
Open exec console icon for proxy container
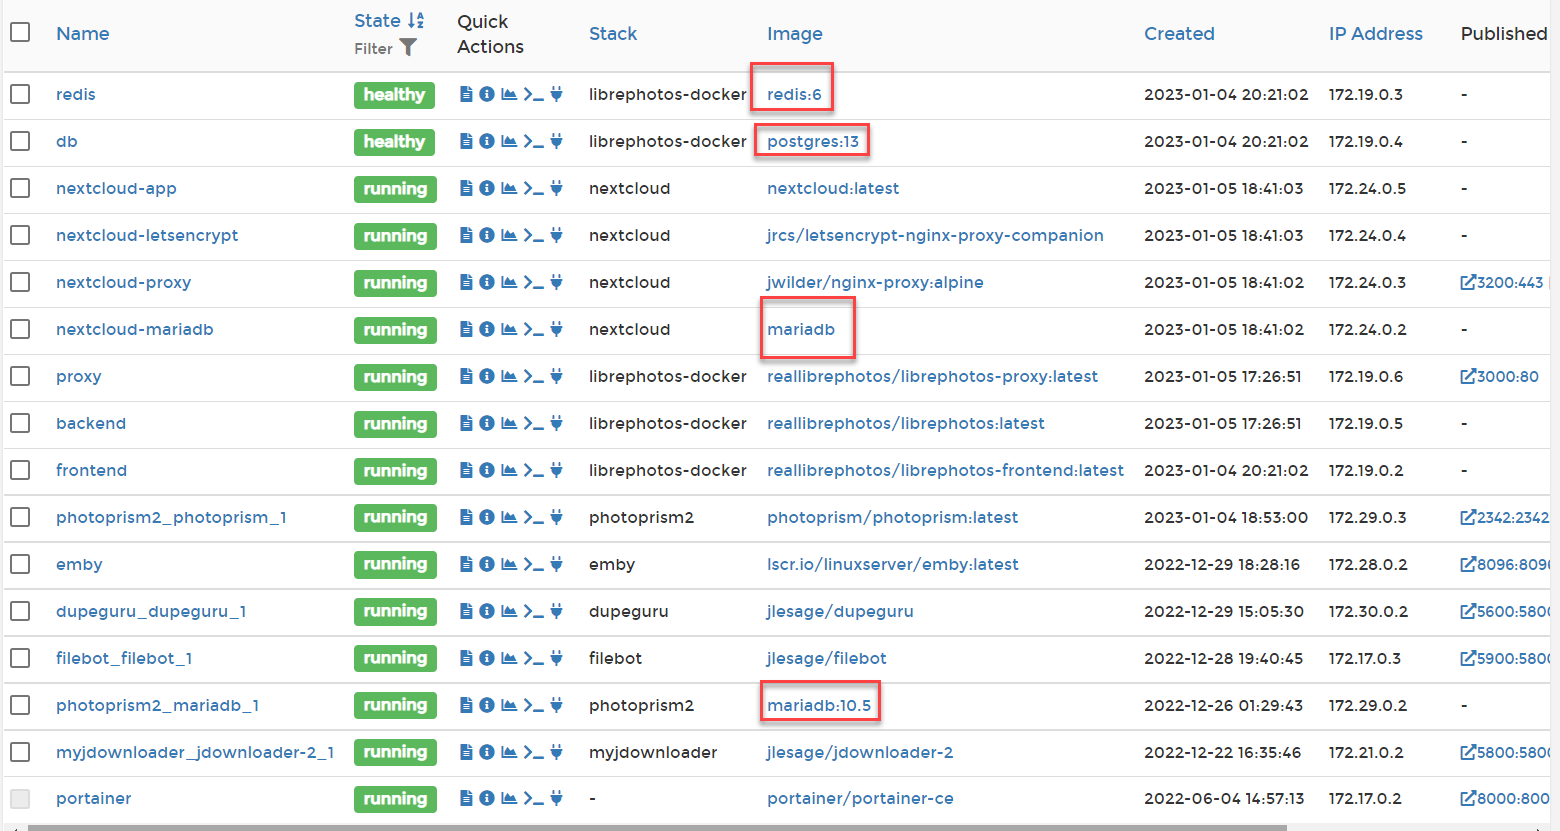tap(534, 376)
